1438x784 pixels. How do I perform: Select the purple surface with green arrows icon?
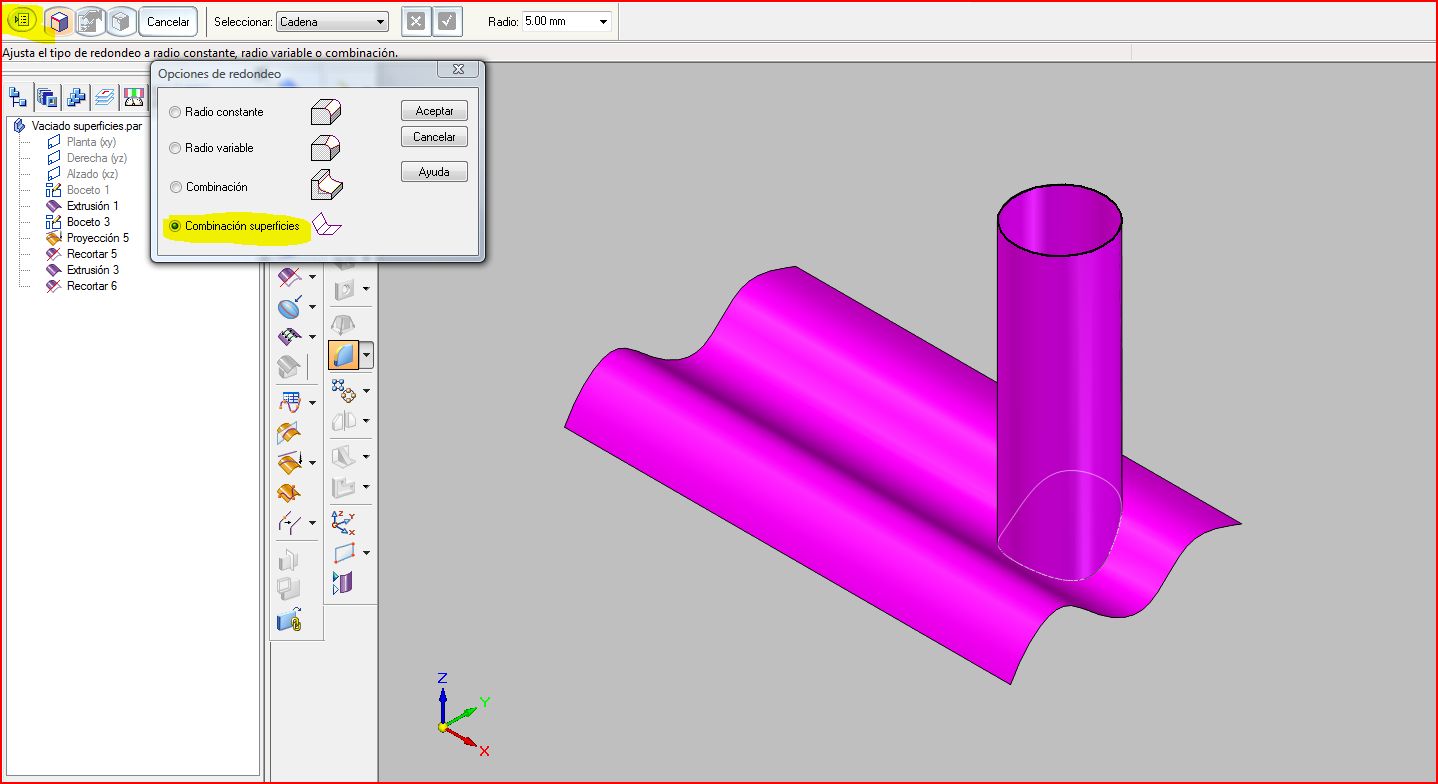pyautogui.click(x=288, y=336)
